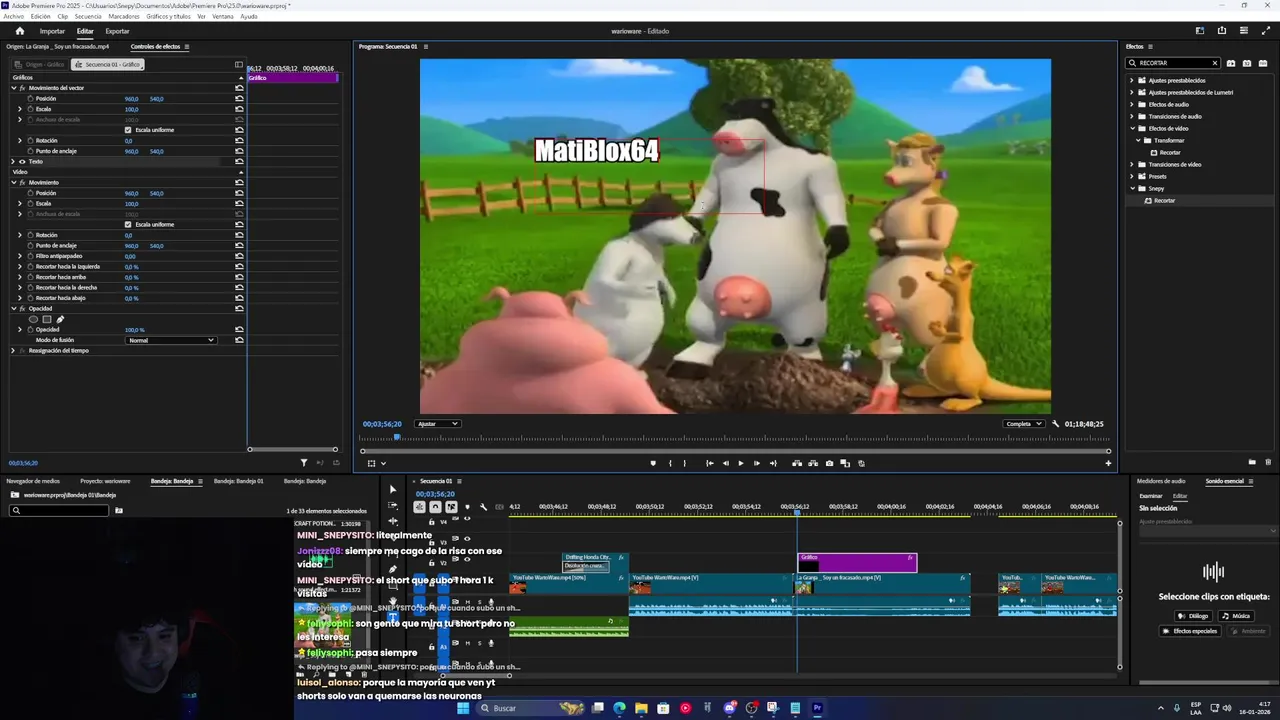The height and width of the screenshot is (720, 1280).
Task: Toggle animation stopwatch for Recortar hacia arriba
Action: coord(30,278)
